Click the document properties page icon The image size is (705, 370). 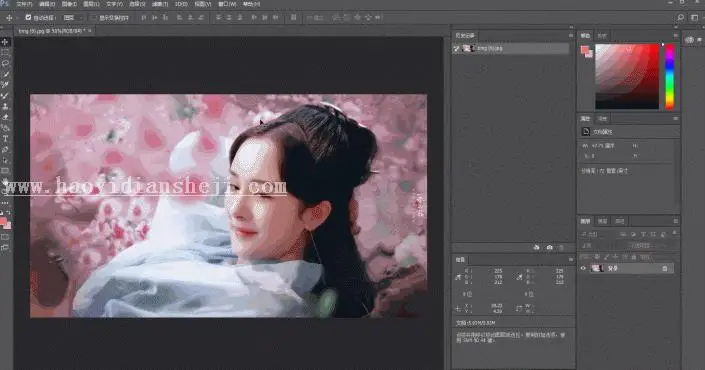pos(586,132)
